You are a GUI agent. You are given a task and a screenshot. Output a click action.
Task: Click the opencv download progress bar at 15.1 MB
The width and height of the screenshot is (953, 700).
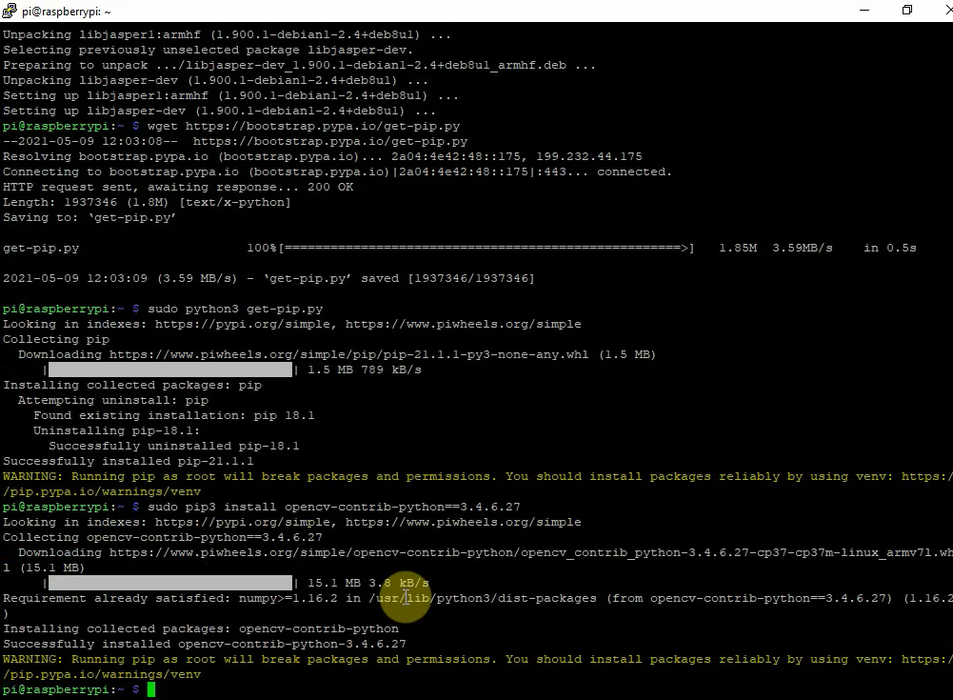170,583
